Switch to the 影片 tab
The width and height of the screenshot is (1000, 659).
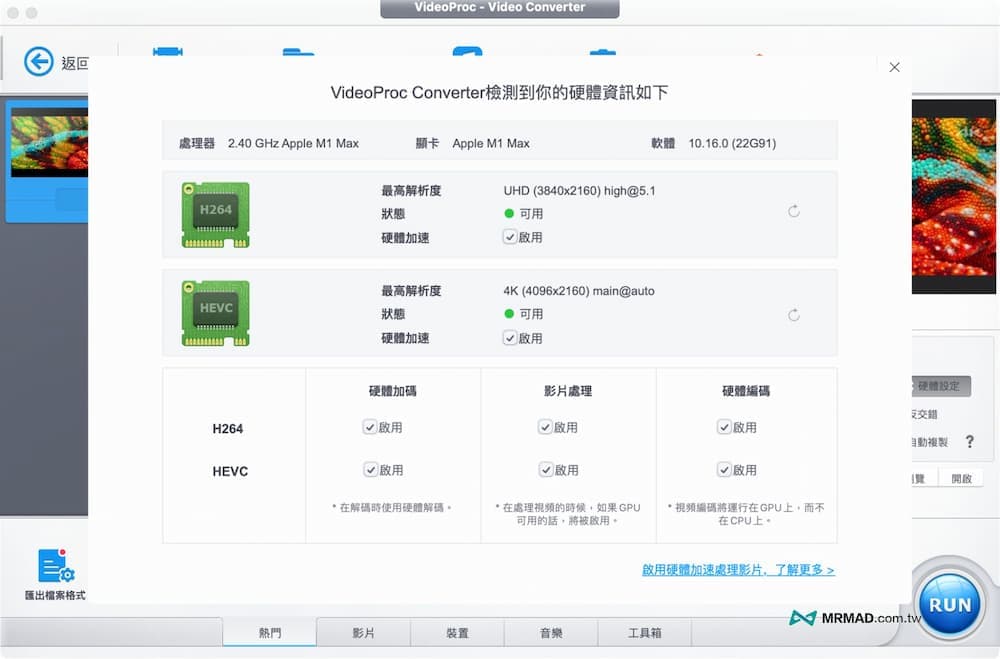click(x=363, y=632)
